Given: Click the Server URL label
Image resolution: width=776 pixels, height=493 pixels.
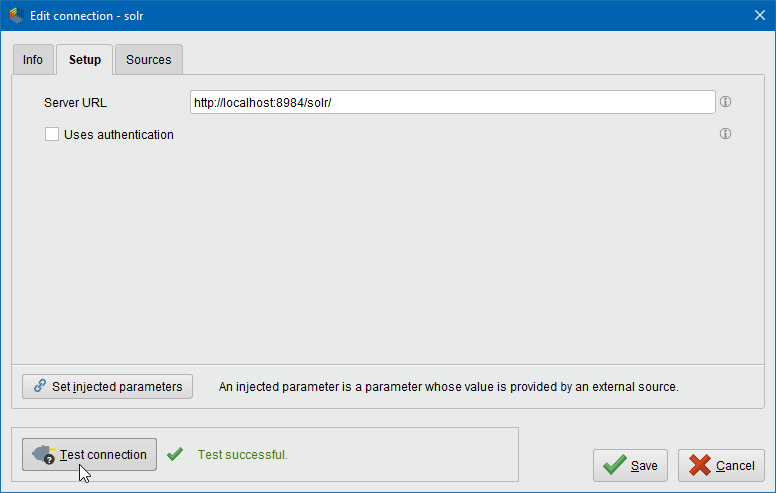Looking at the screenshot, I should pyautogui.click(x=75, y=102).
